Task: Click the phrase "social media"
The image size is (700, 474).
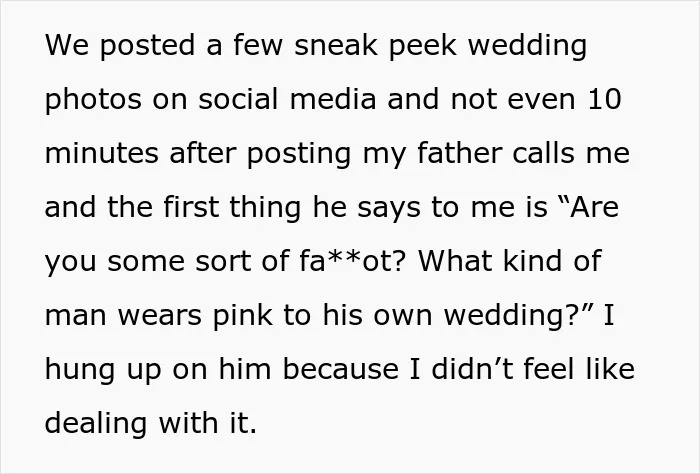Action: [x=287, y=99]
